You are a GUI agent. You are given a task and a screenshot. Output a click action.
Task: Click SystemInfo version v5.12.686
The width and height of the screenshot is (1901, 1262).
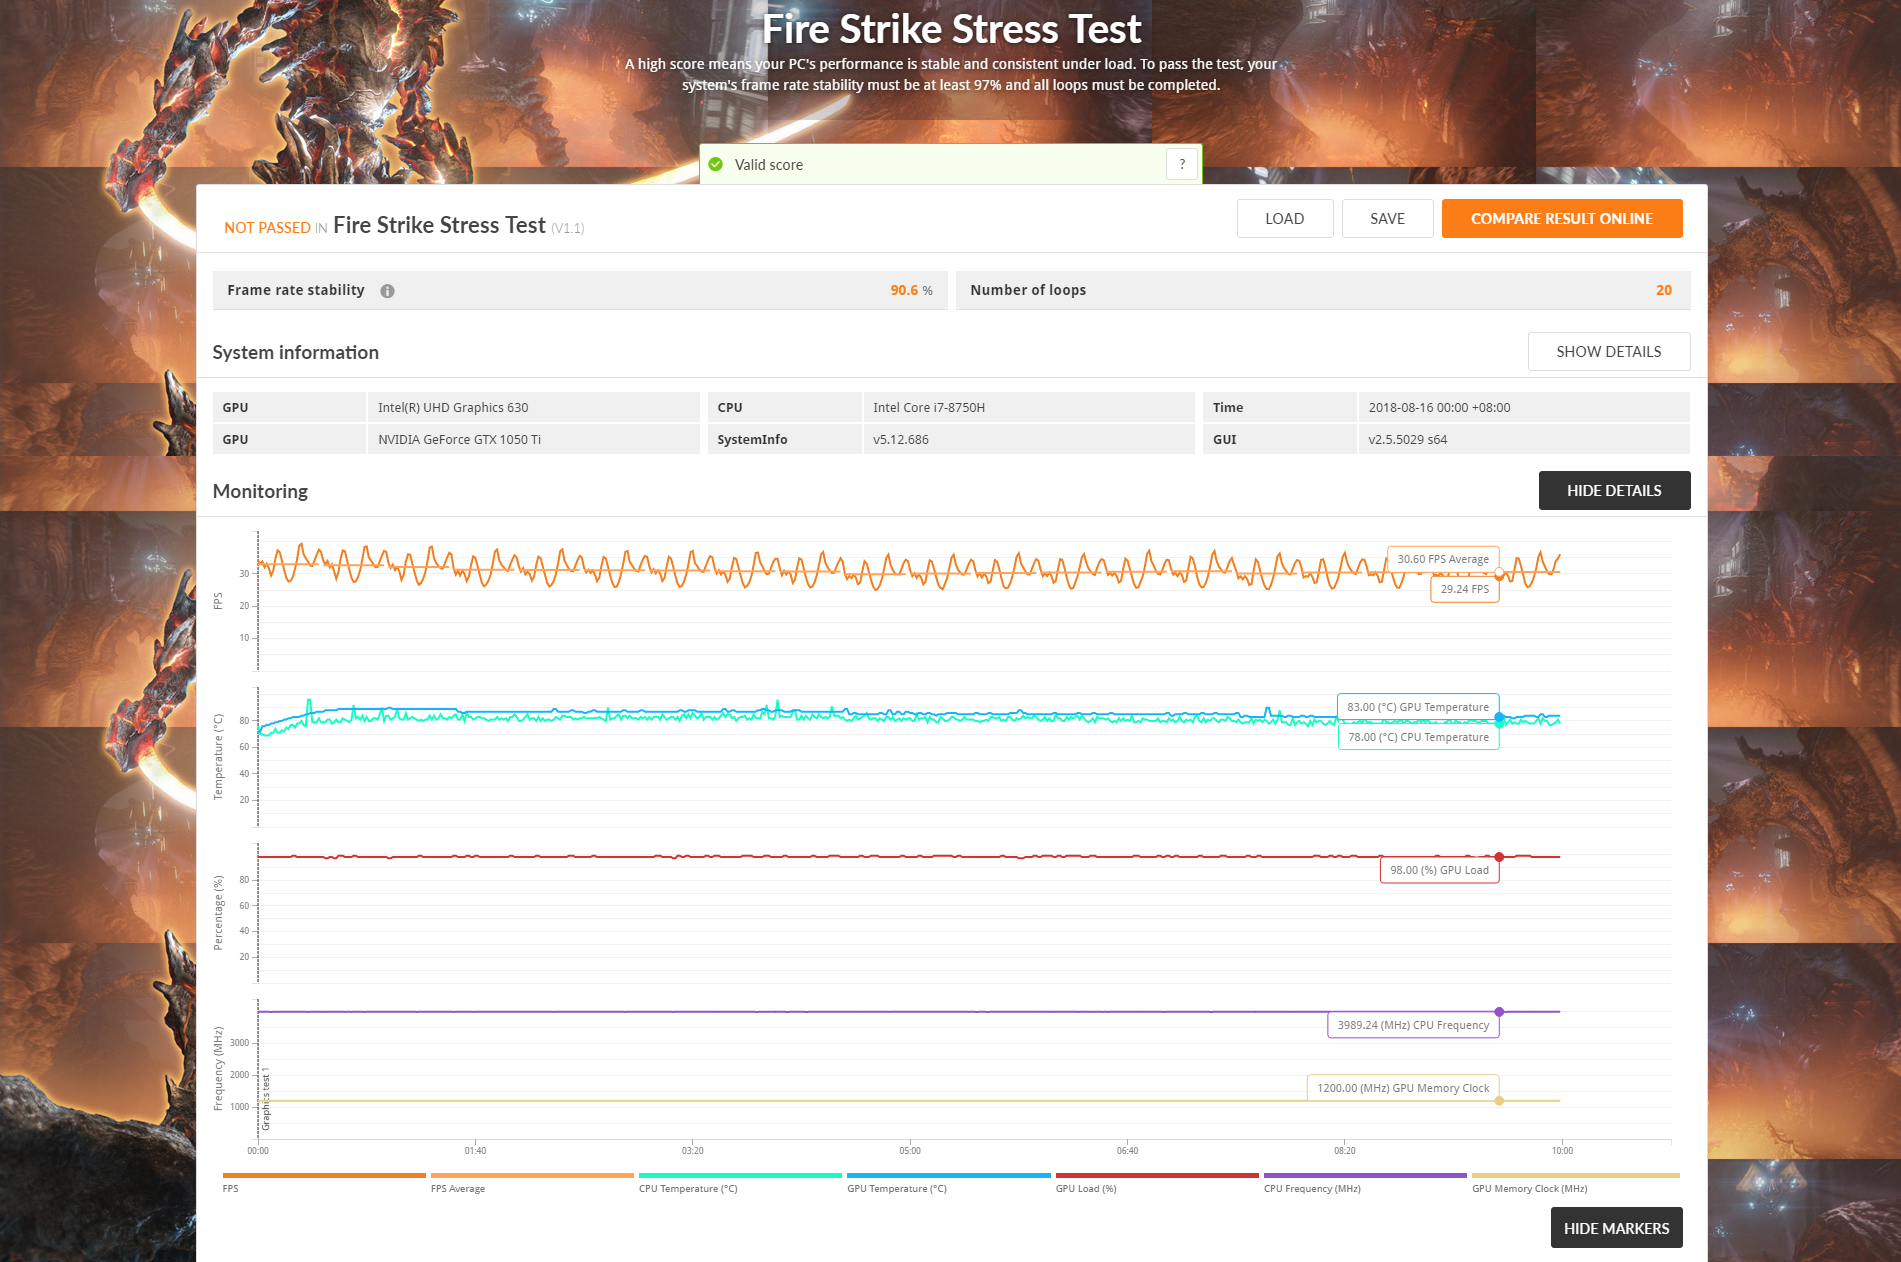(x=1028, y=439)
